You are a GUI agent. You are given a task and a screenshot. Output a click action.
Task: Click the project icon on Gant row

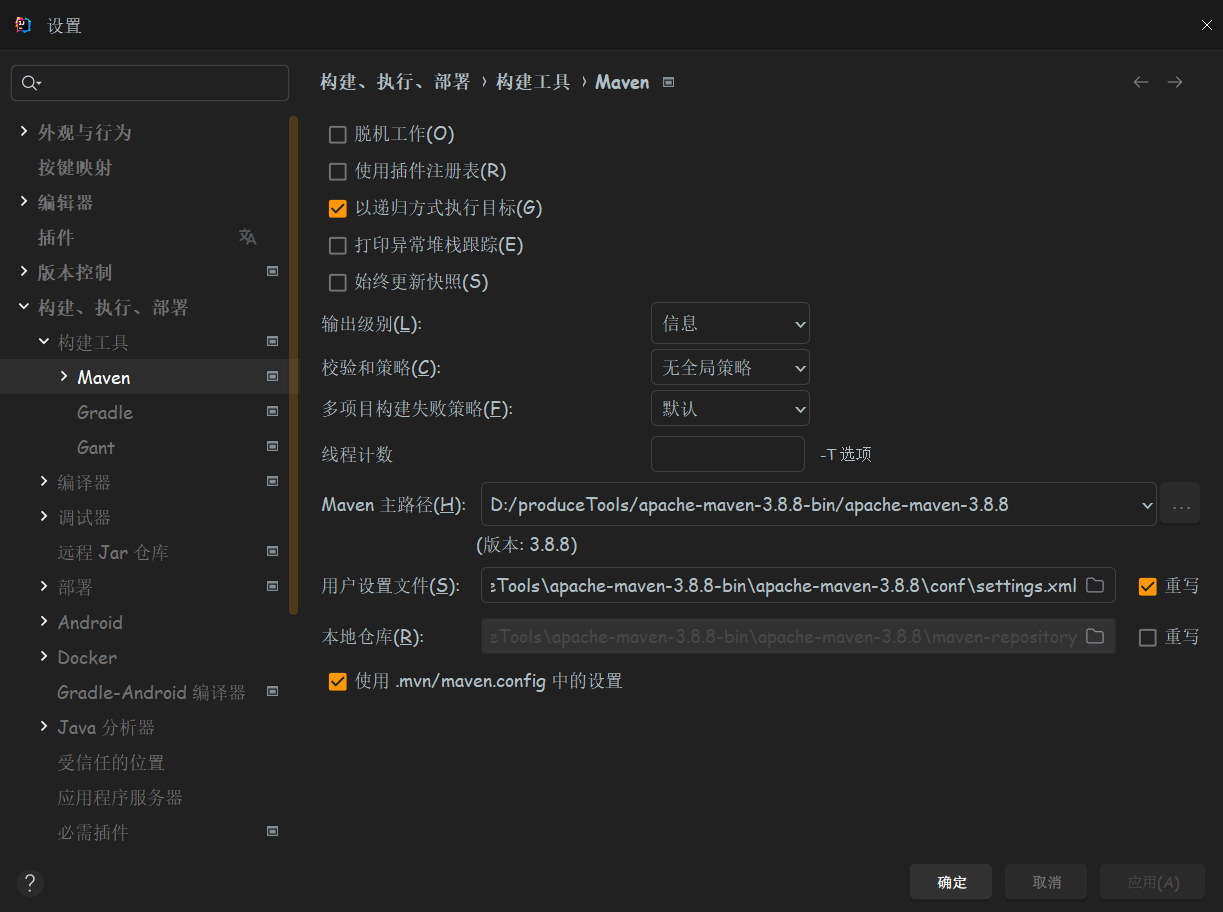[x=272, y=446]
